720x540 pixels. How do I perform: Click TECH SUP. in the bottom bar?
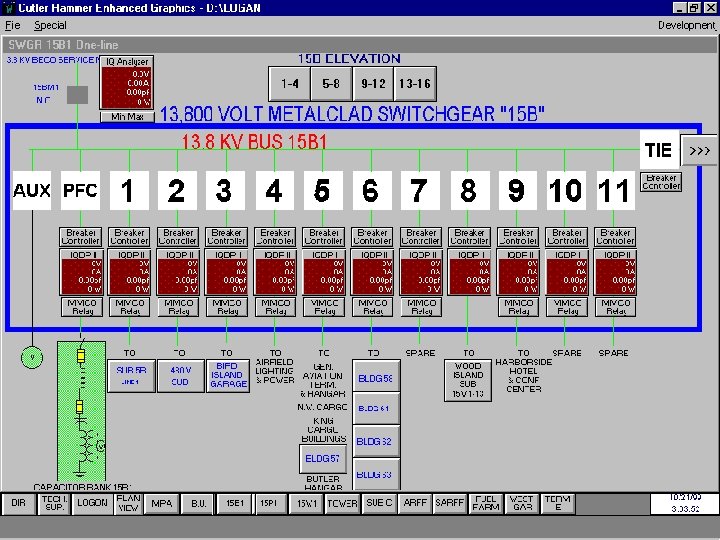[55, 503]
